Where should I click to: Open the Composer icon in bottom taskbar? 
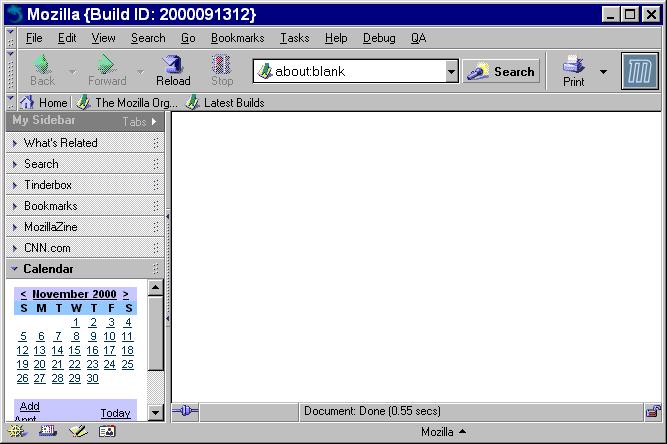pyautogui.click(x=78, y=432)
